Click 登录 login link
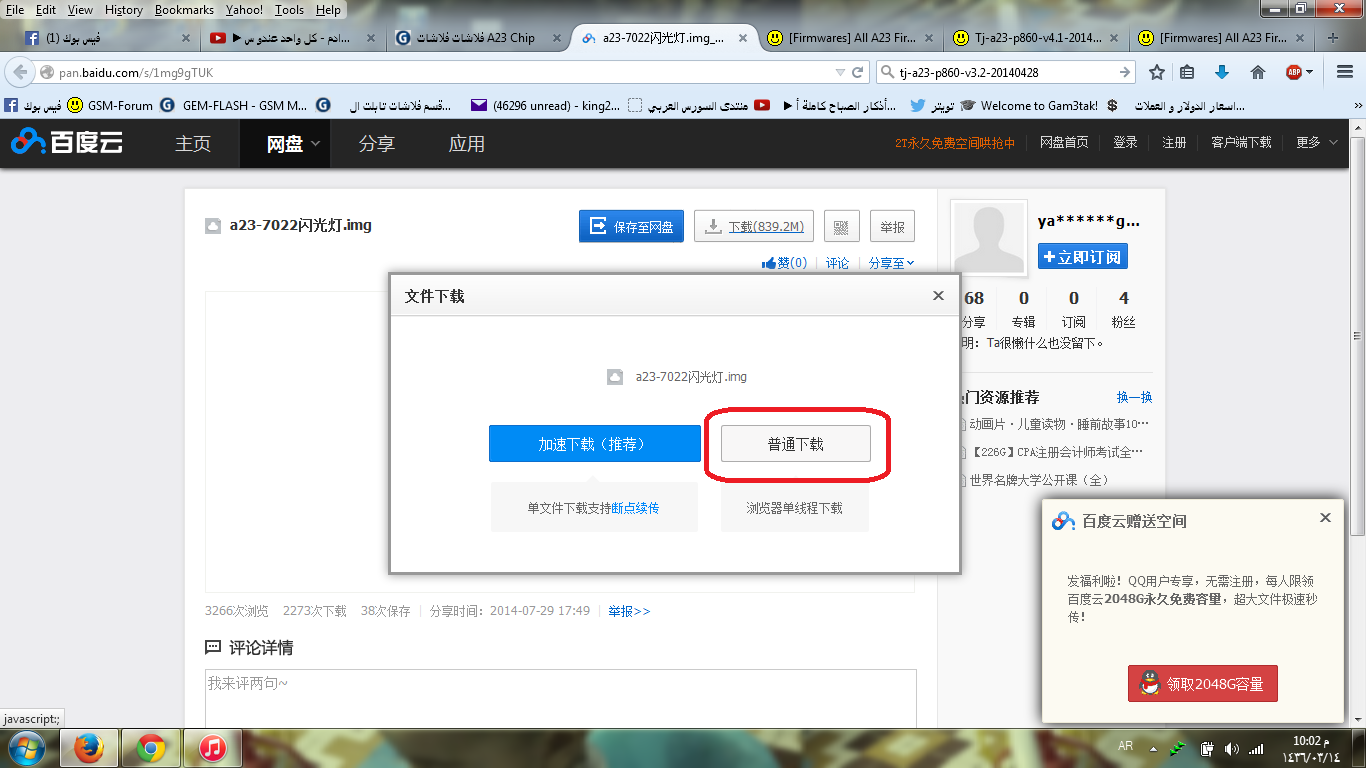The width and height of the screenshot is (1366, 768). coord(1125,143)
